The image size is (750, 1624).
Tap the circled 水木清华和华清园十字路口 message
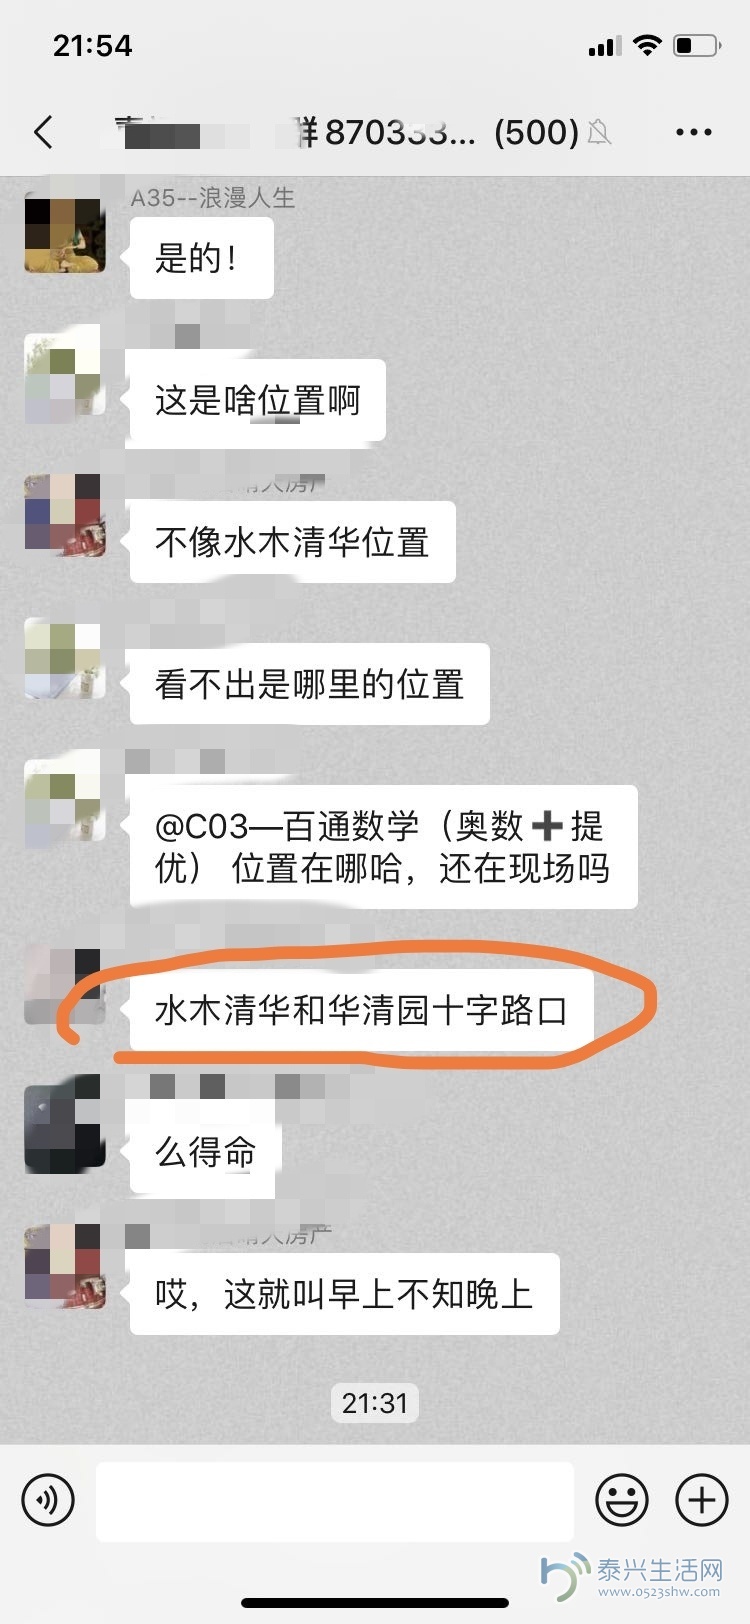pos(361,1010)
